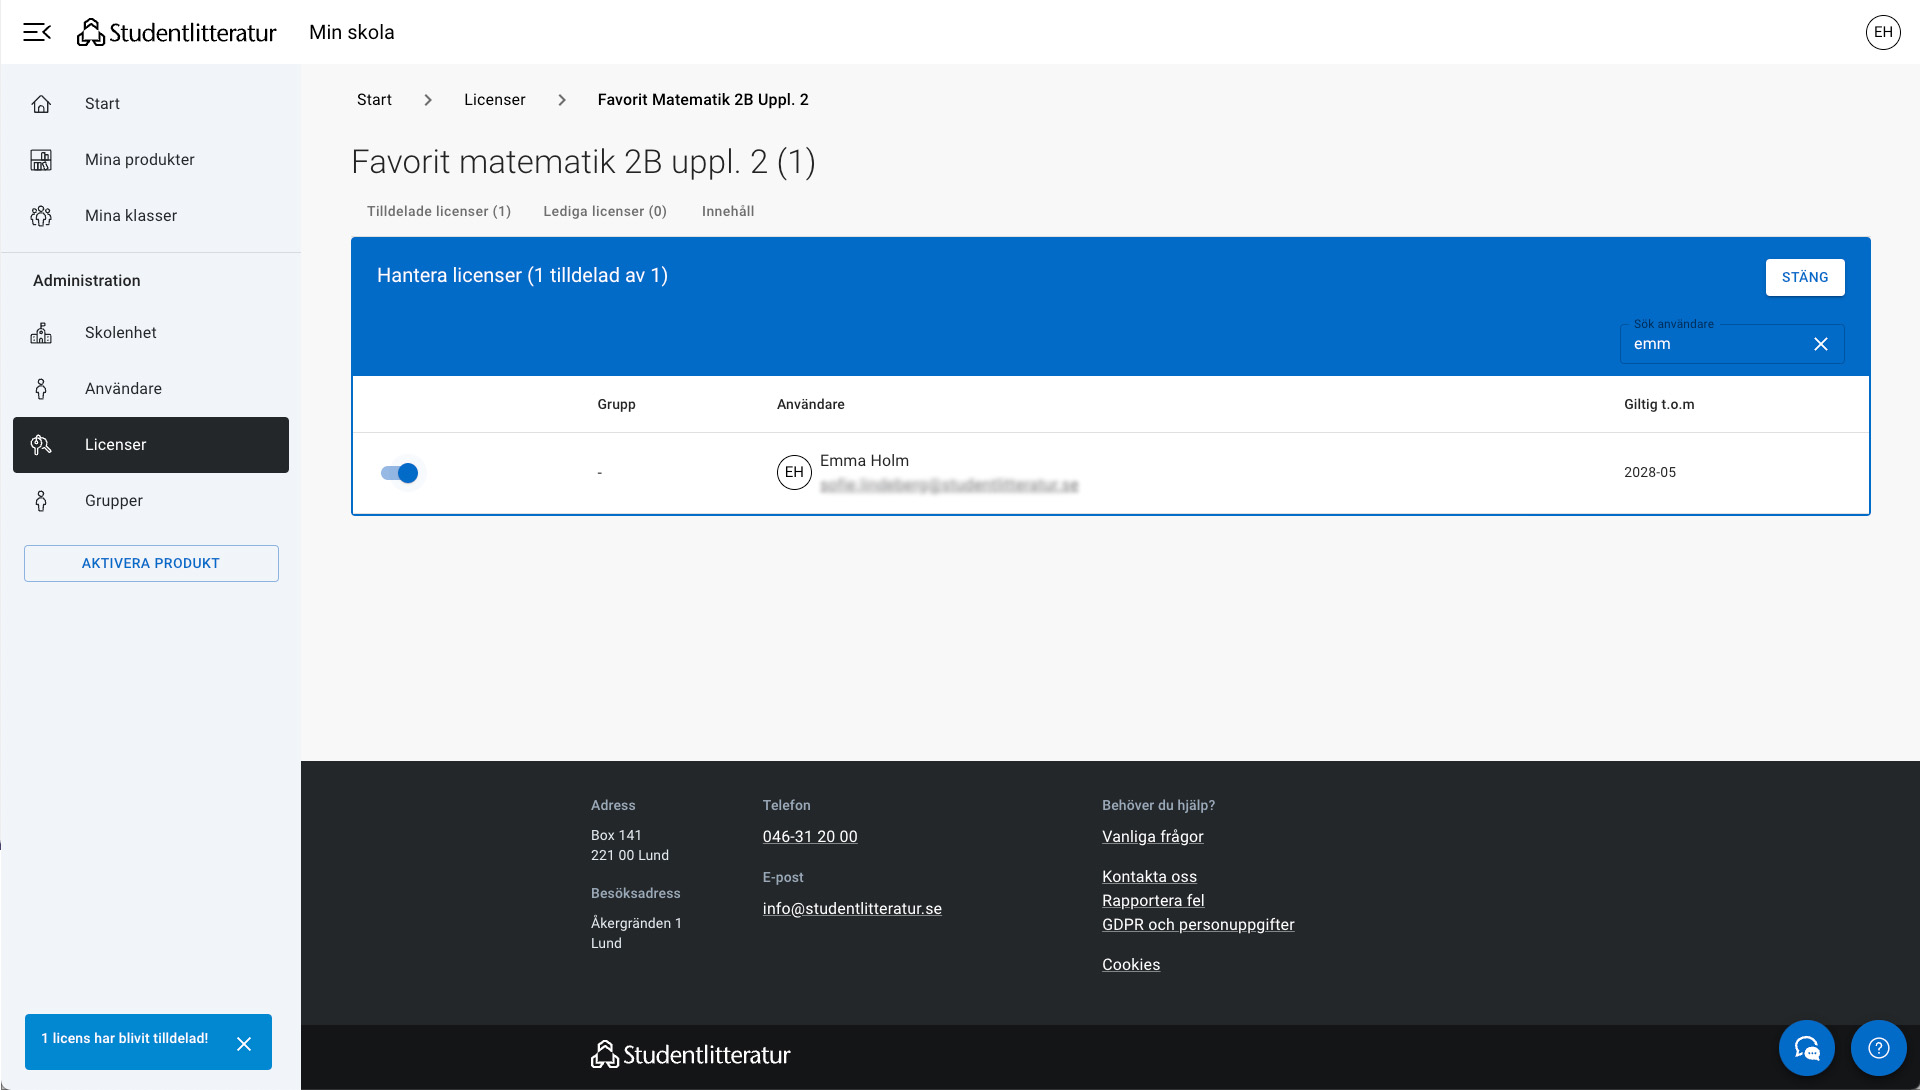Open the chat support bubble

click(1806, 1047)
